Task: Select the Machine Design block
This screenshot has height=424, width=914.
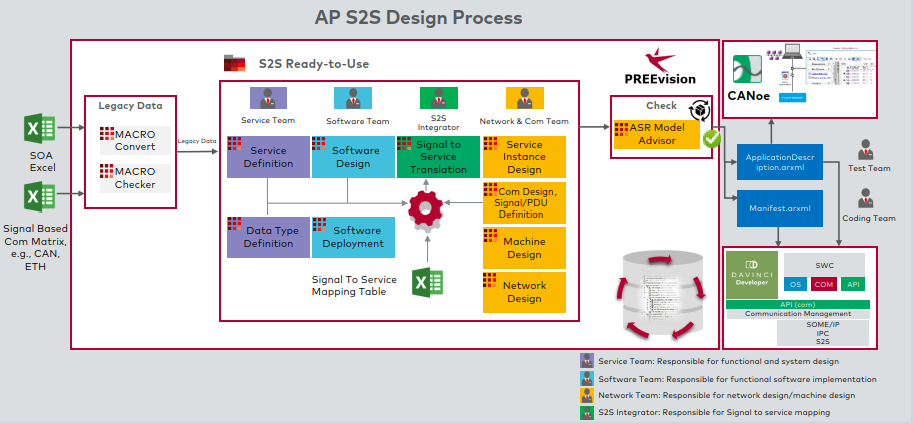Action: pos(524,248)
